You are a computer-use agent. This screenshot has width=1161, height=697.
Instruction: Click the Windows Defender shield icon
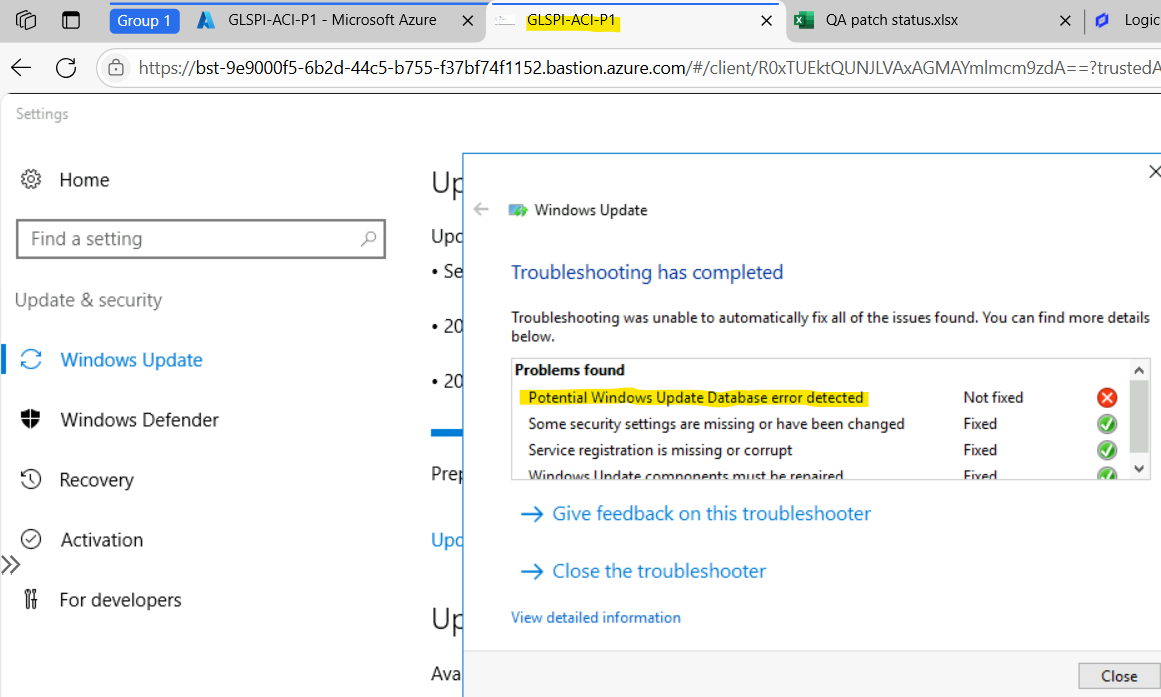tap(31, 419)
